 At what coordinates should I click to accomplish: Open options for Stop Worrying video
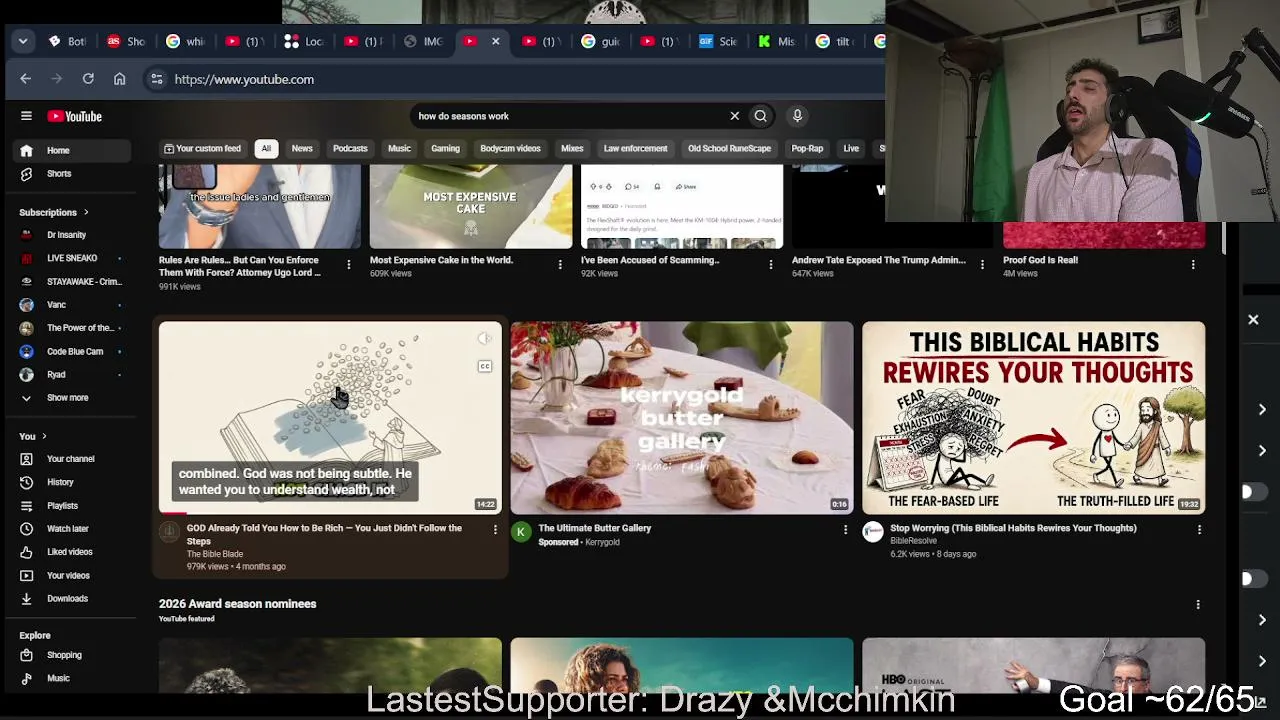[1199, 530]
